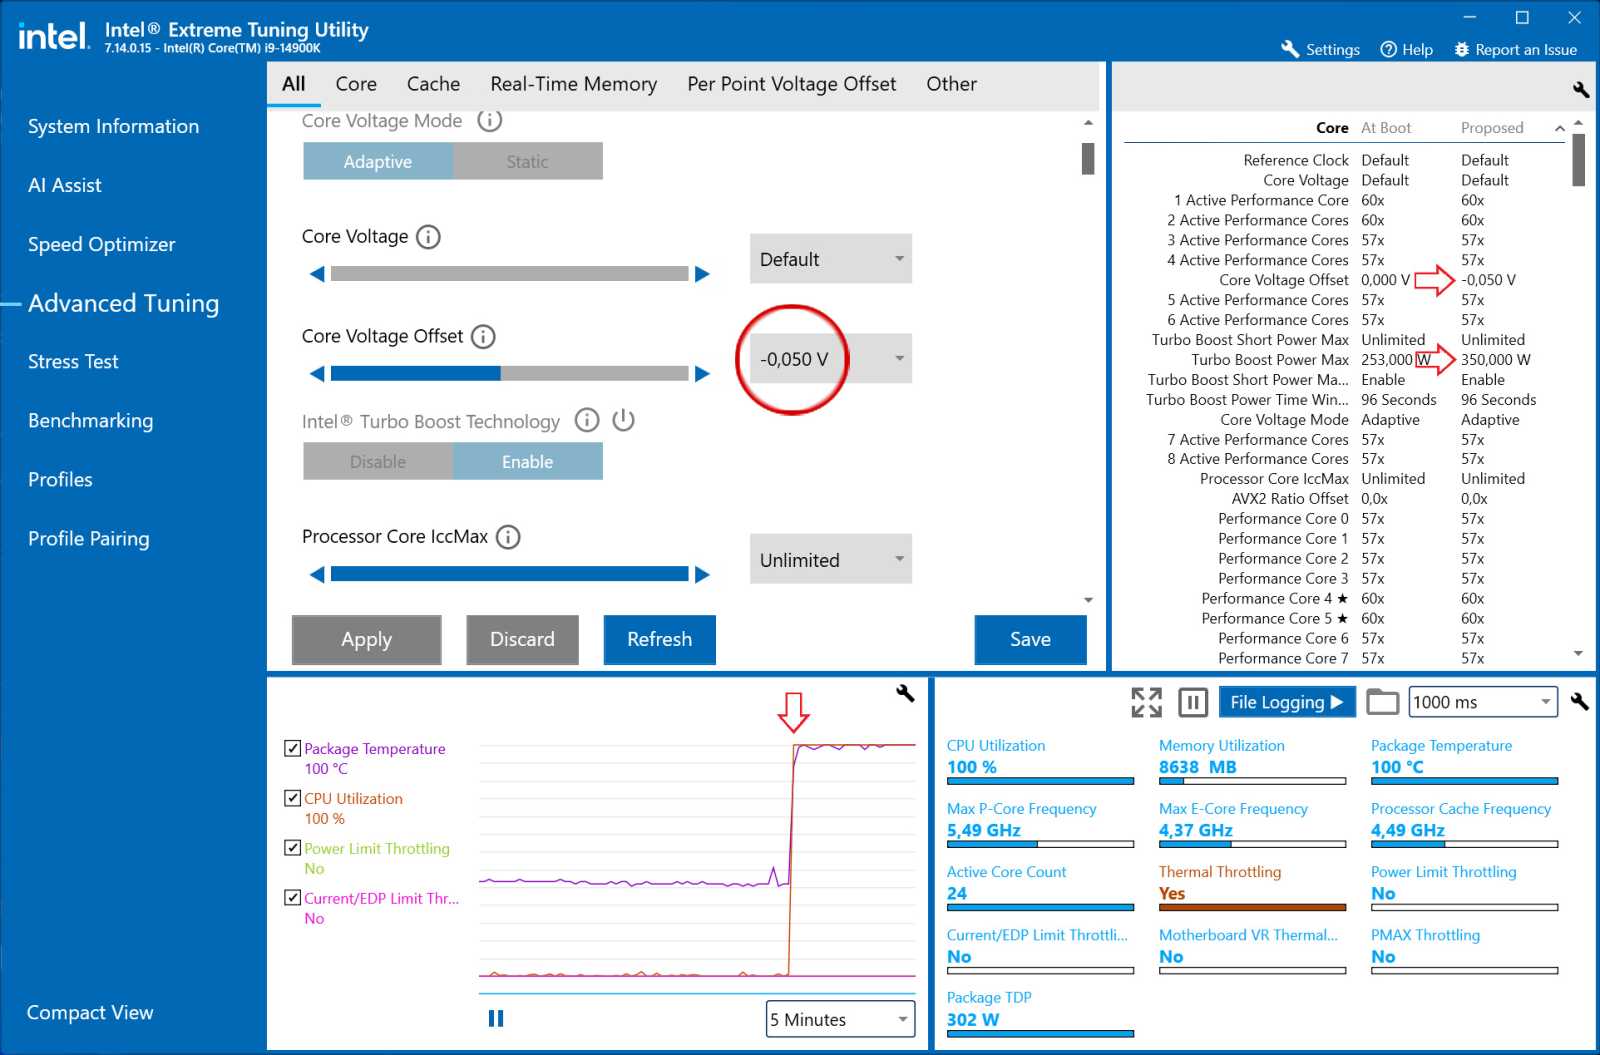Click the Refresh button

[659, 639]
